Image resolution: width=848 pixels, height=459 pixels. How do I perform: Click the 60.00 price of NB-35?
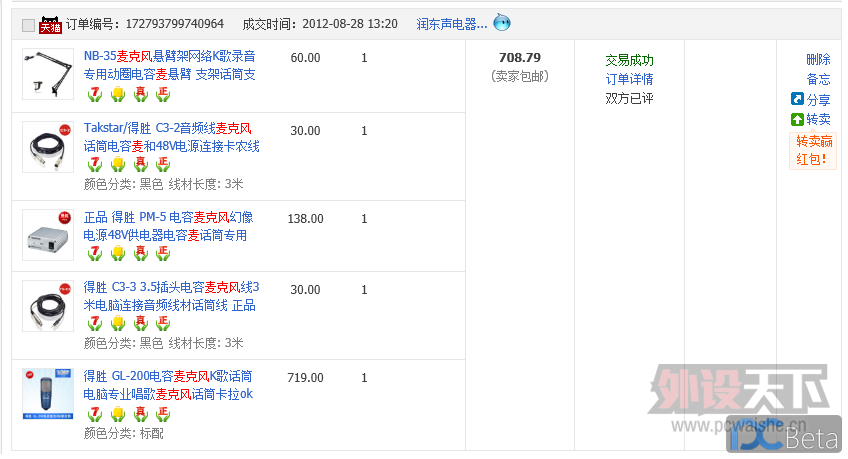306,58
